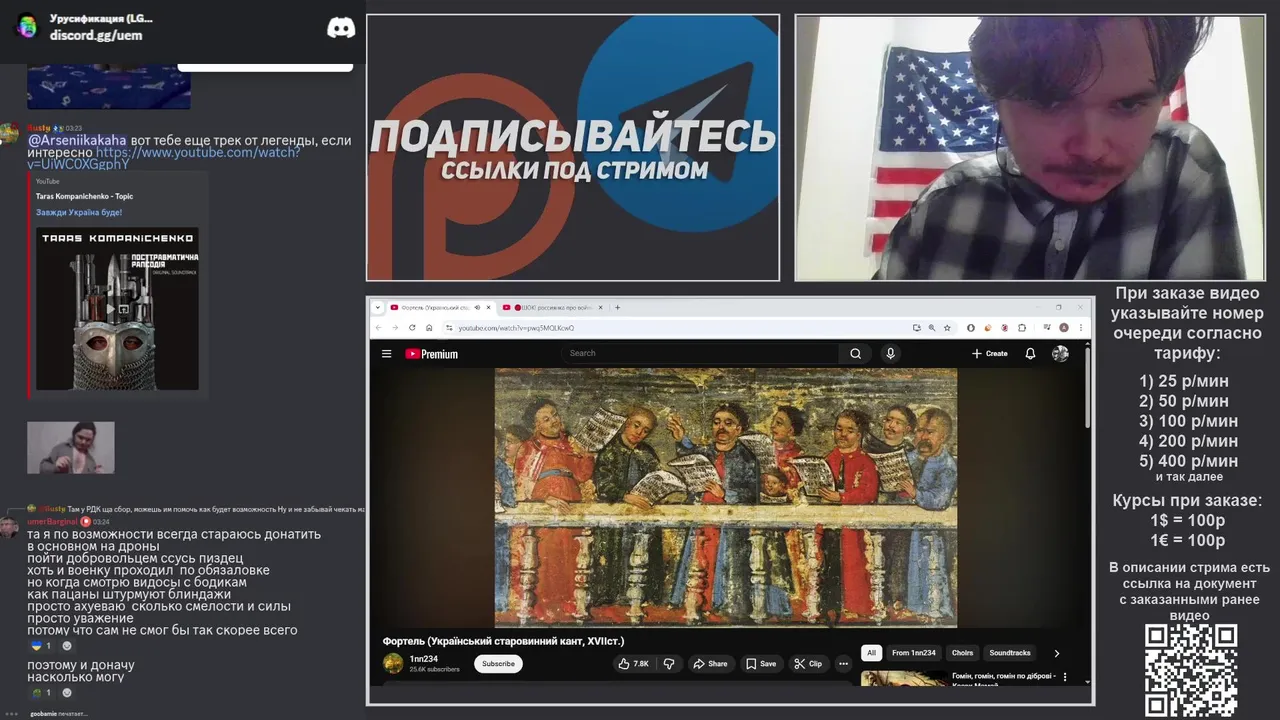
Task: Open new browser tab with plus
Action: tap(617, 307)
